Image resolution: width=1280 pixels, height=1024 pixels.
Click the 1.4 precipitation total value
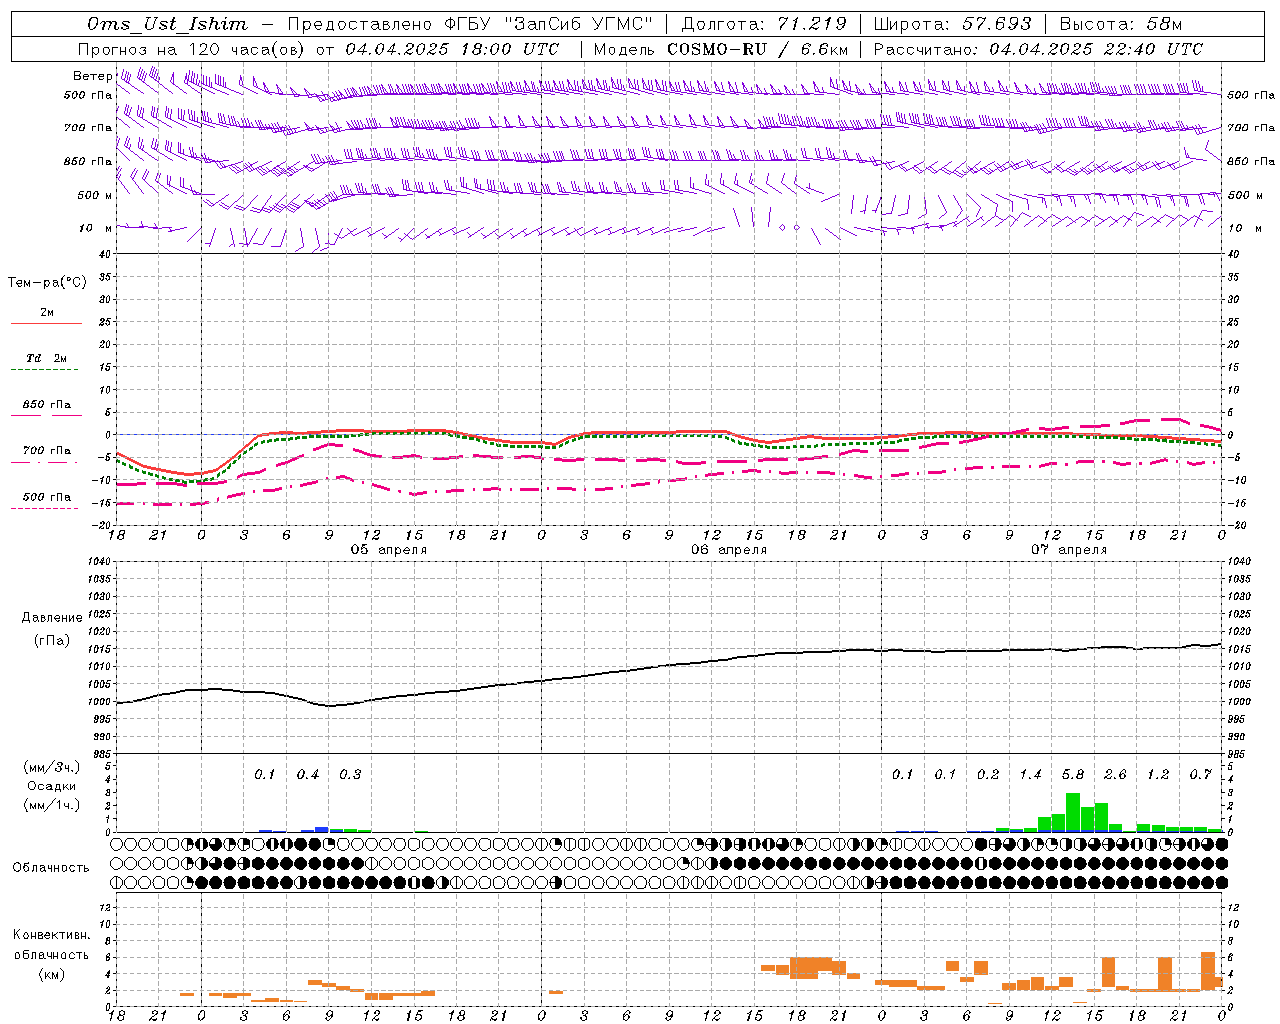pyautogui.click(x=1030, y=775)
